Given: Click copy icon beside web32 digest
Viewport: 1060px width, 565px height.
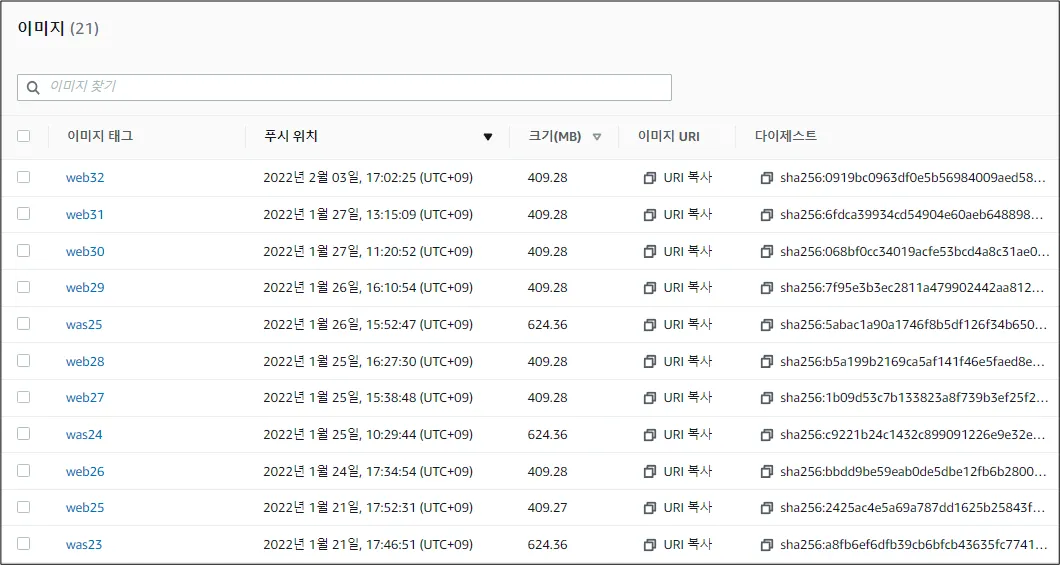Looking at the screenshot, I should click(x=767, y=178).
